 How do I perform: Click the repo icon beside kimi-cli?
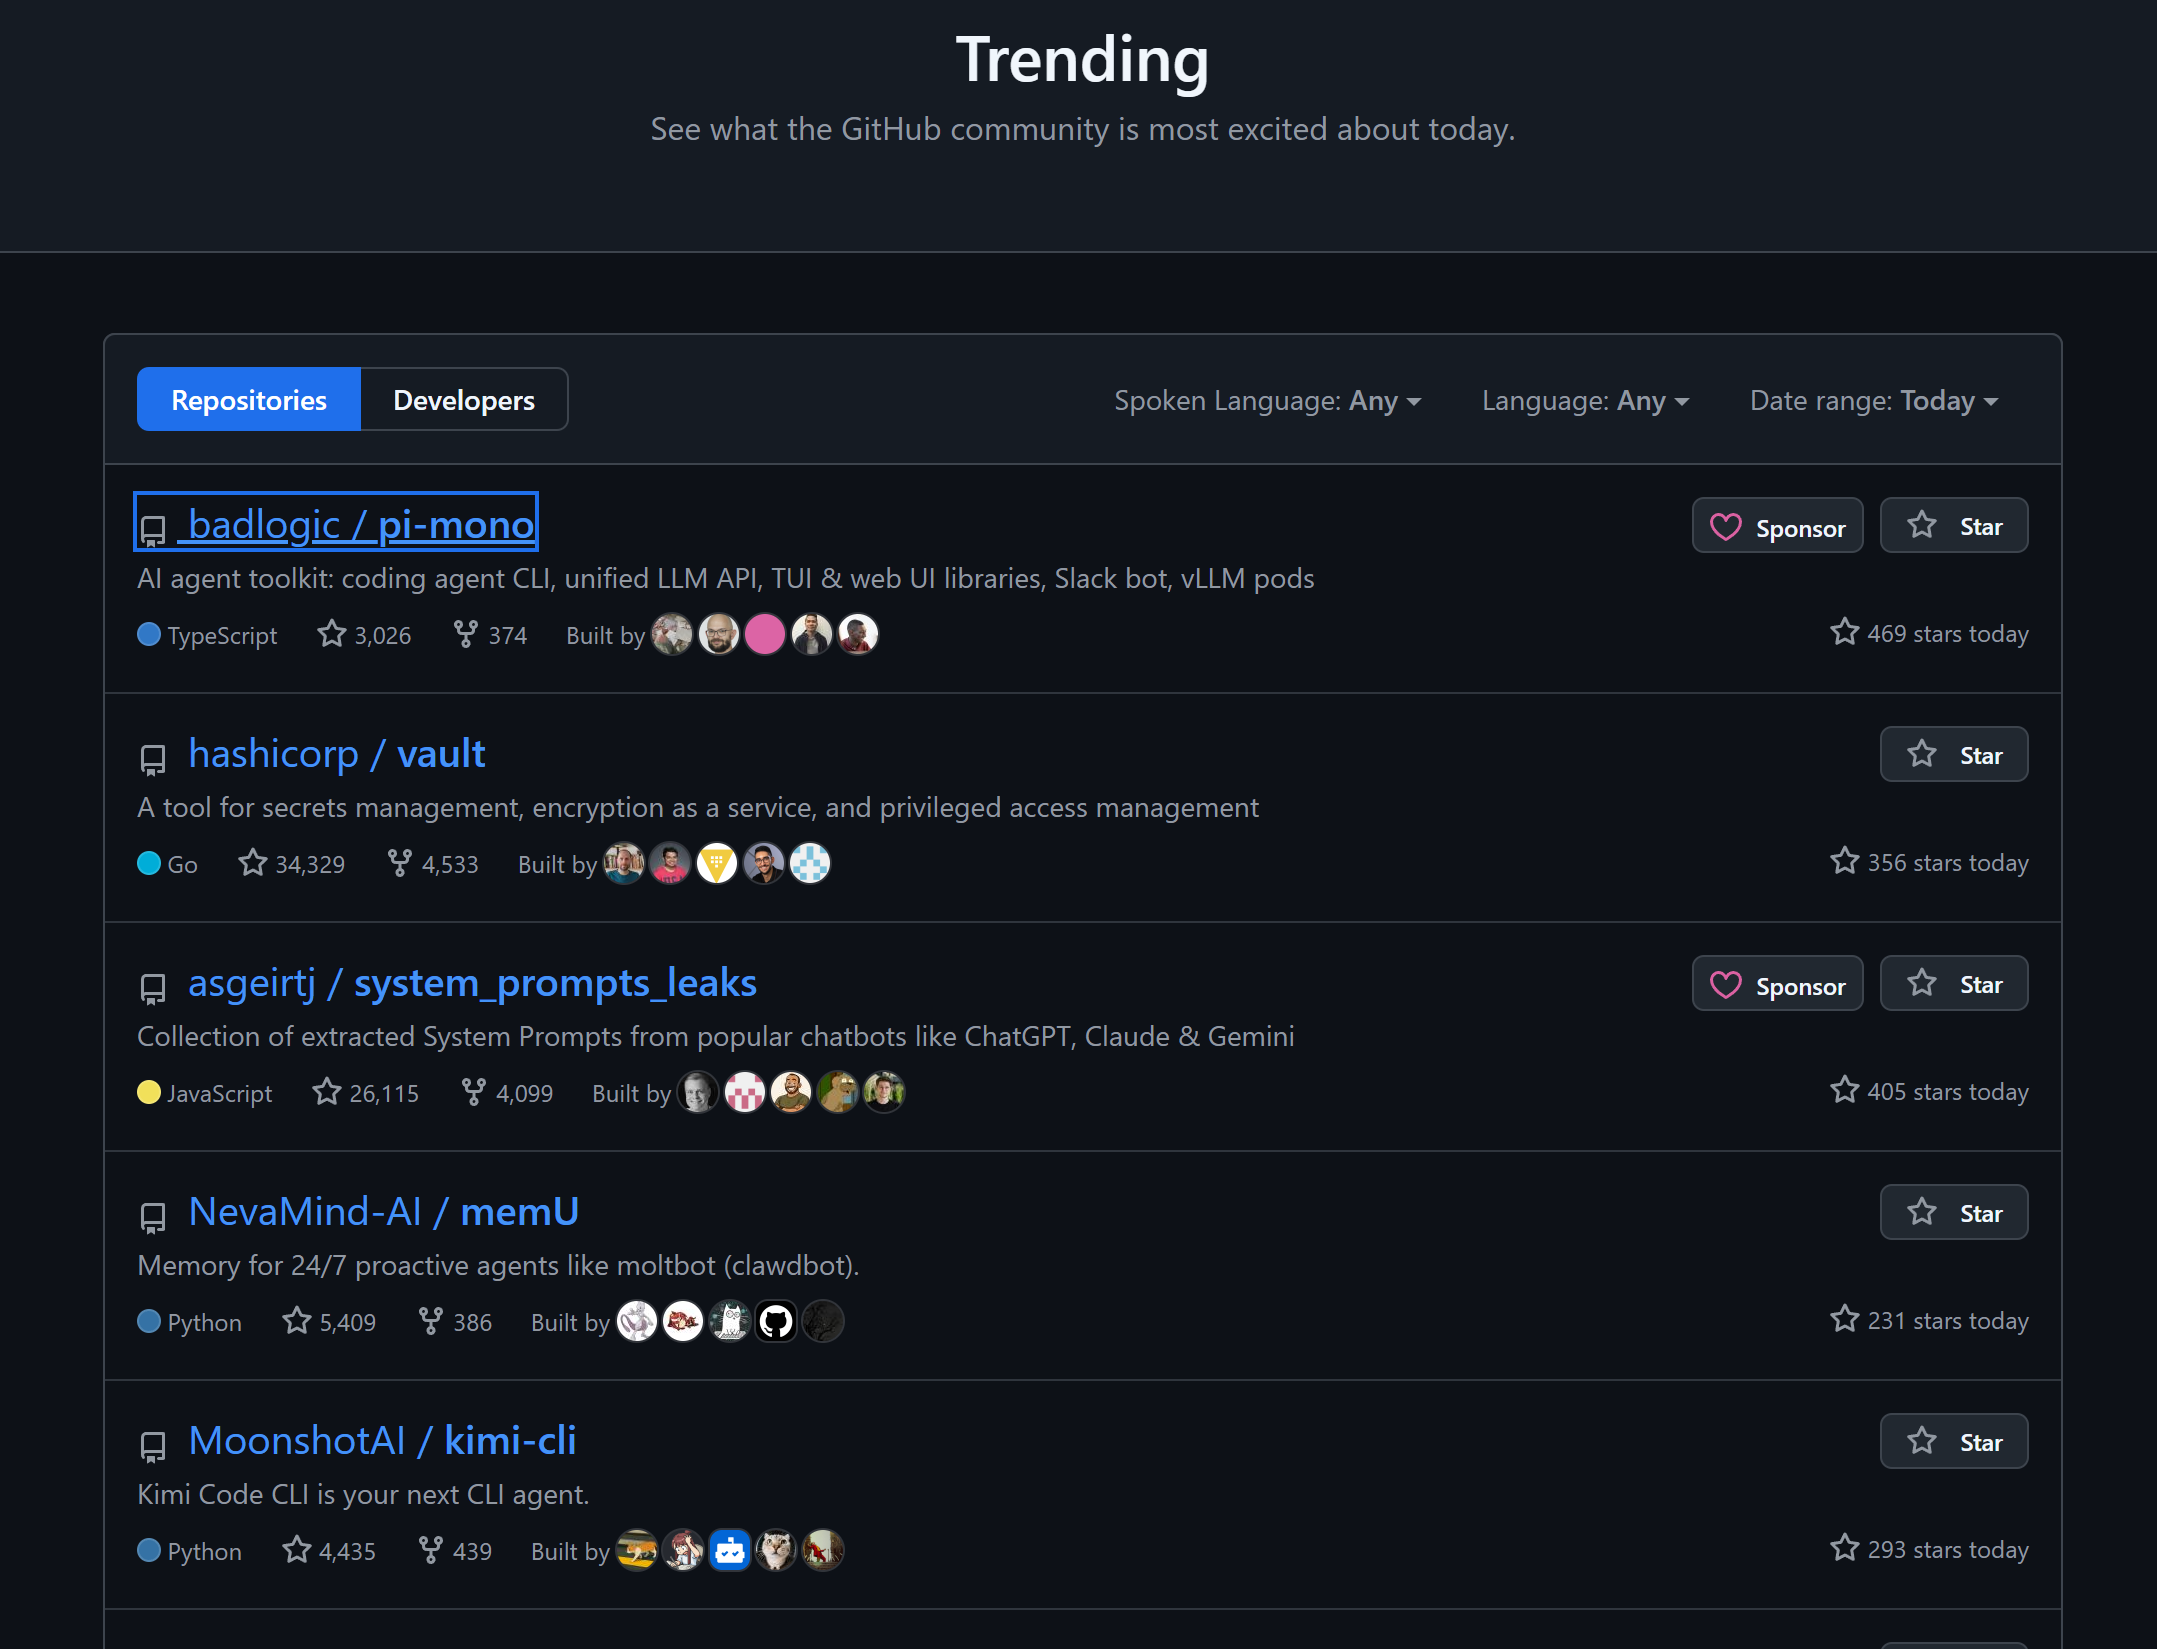(x=152, y=1445)
